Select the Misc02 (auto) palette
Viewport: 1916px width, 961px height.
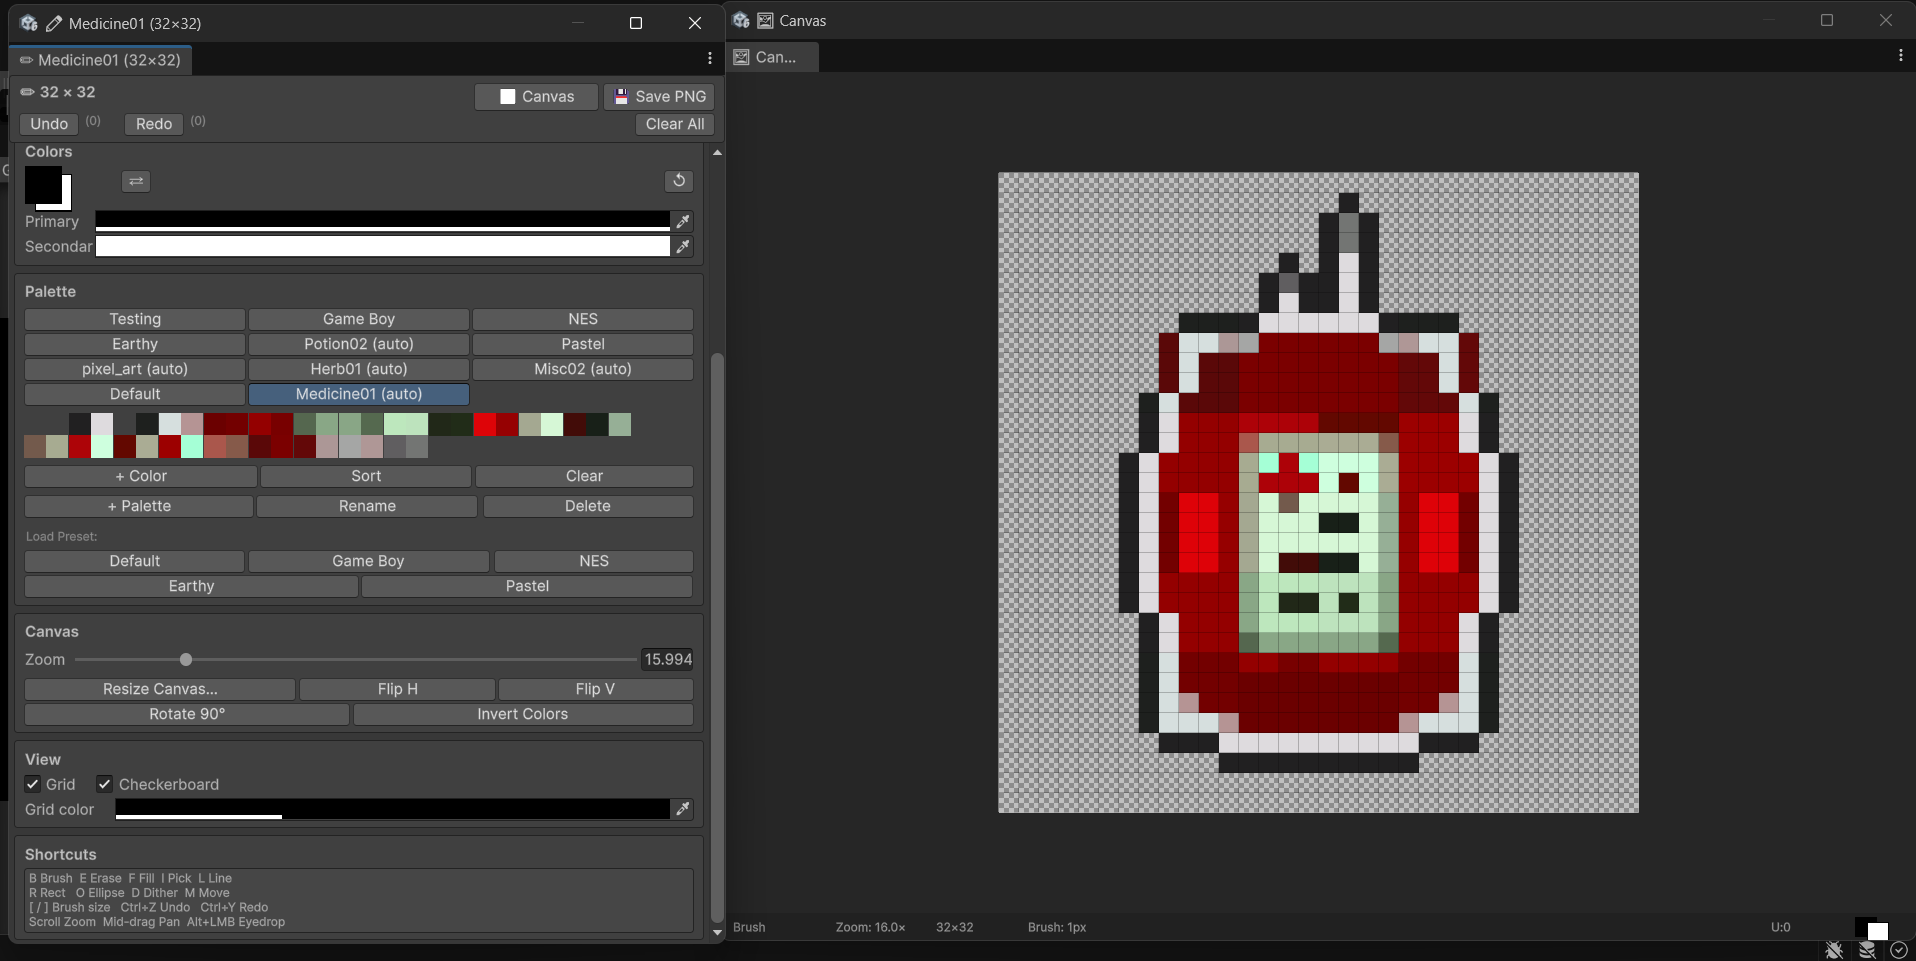click(583, 369)
